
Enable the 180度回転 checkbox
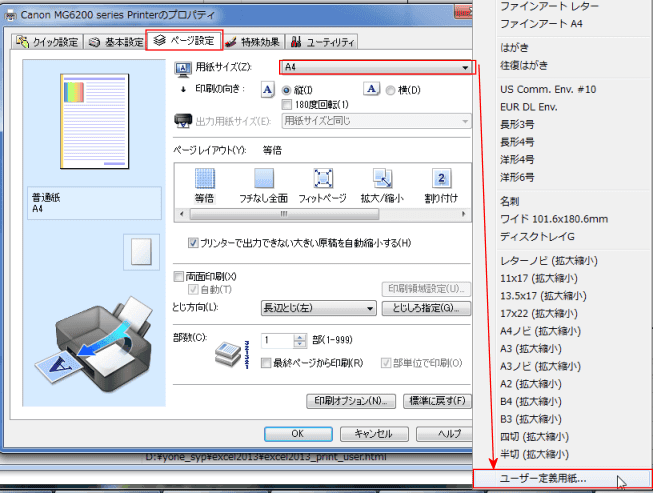287,104
